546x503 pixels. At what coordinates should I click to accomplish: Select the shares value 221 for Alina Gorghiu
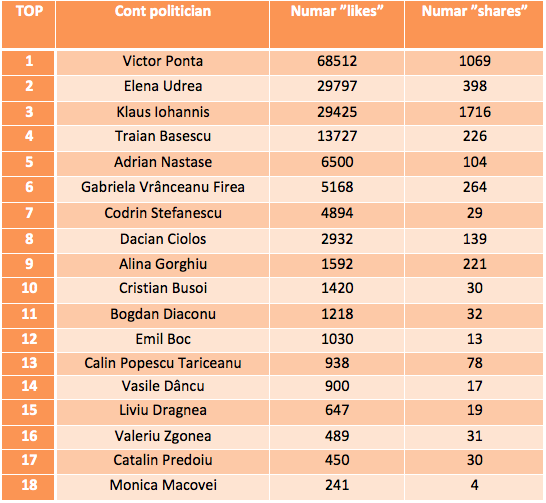[x=474, y=265]
